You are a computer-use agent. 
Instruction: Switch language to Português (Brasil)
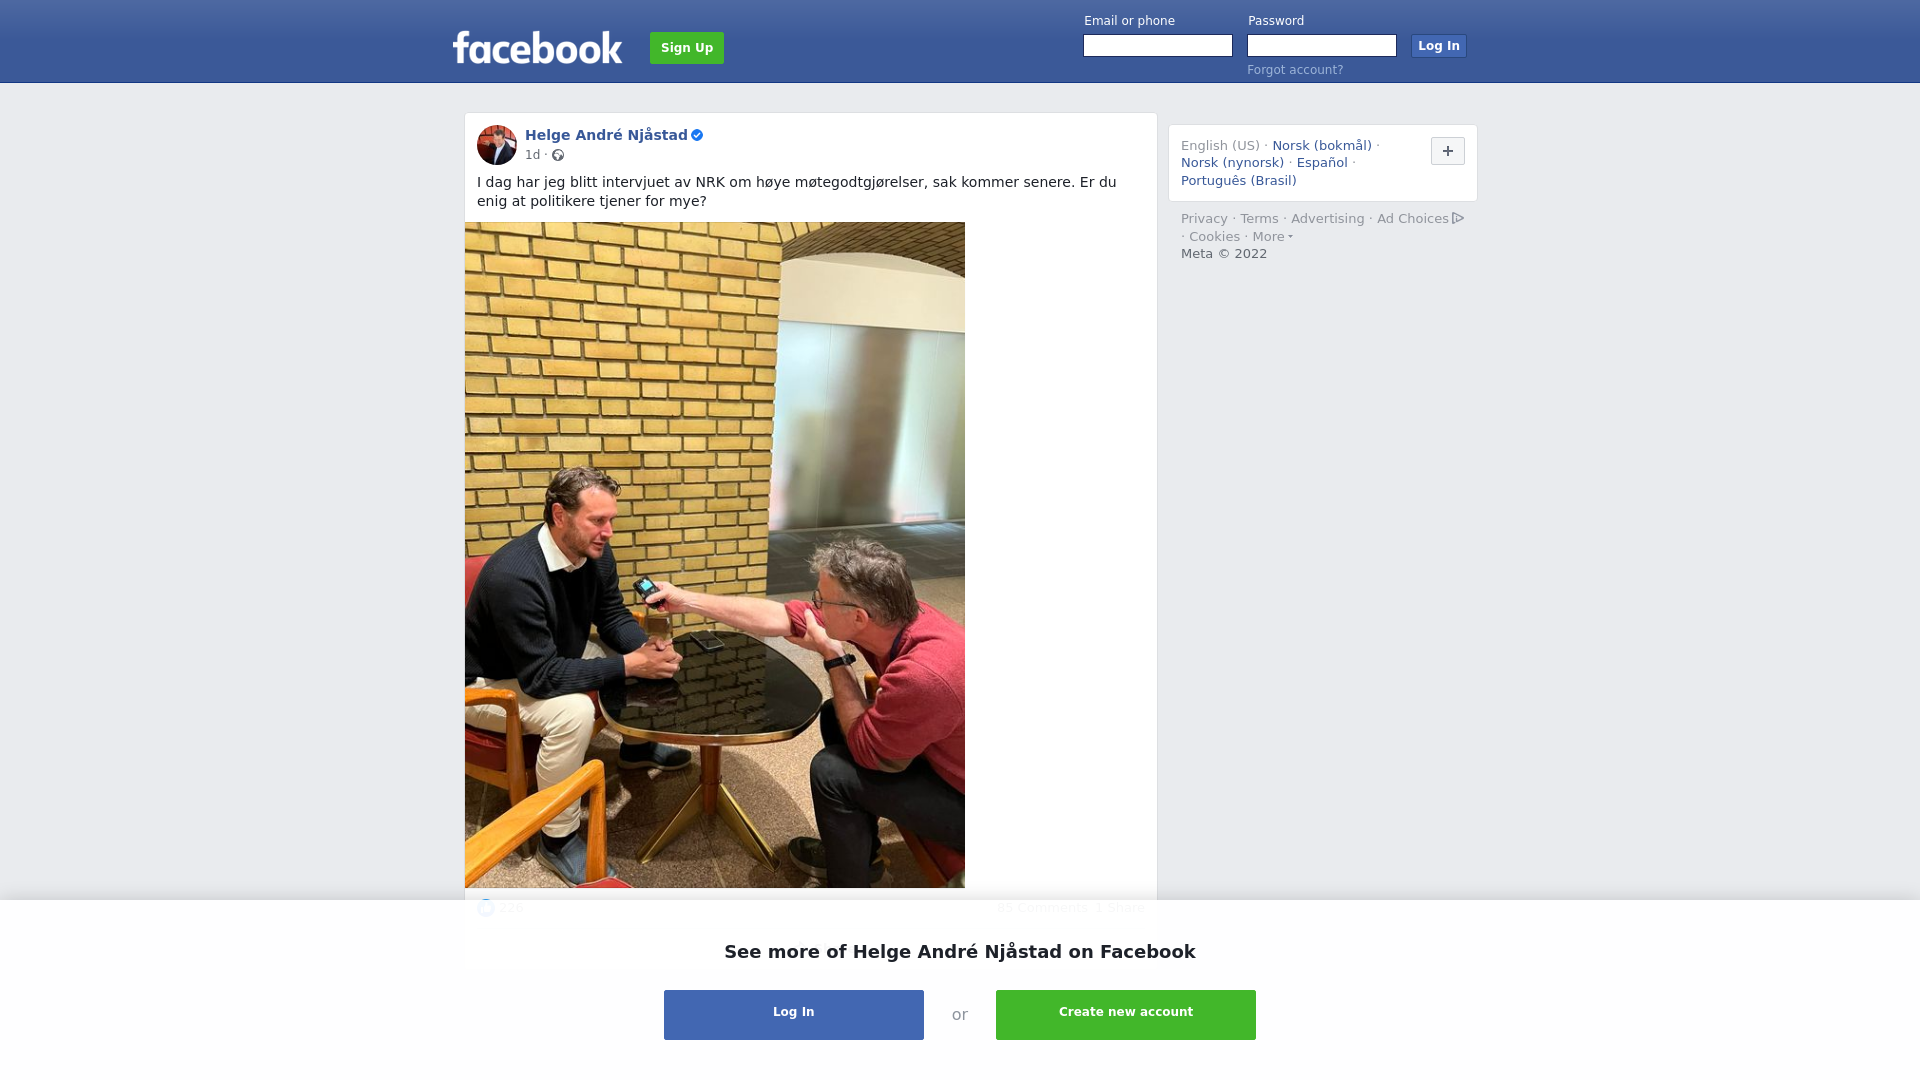1239,181
